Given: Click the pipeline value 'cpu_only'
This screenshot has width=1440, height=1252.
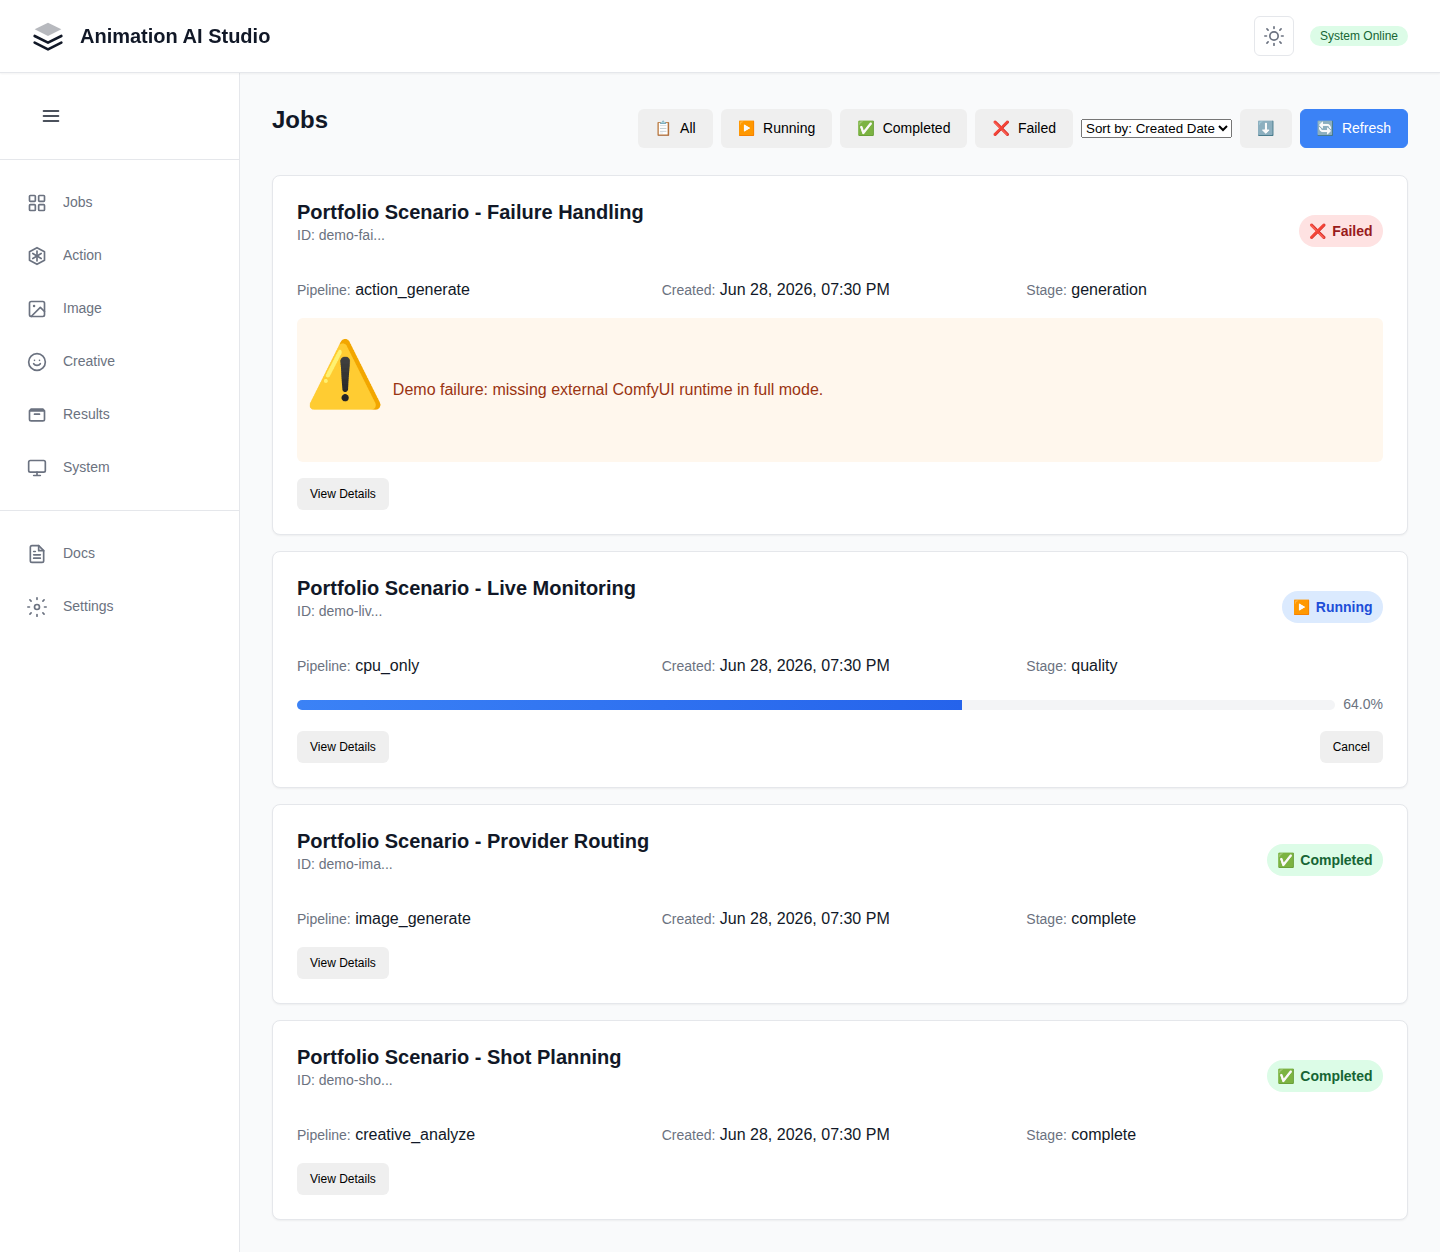Looking at the screenshot, I should tap(387, 666).
